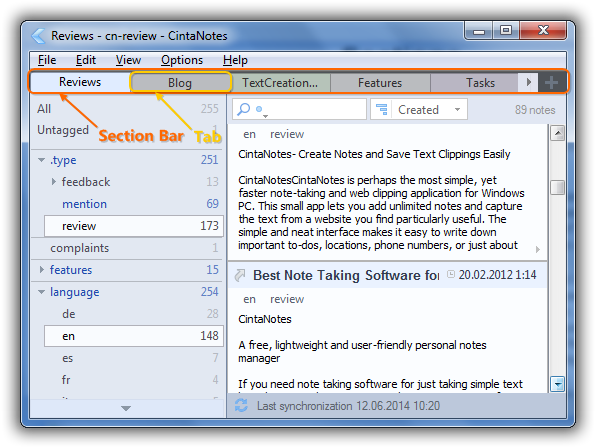Open the View menu
The height and width of the screenshot is (448, 596).
128,60
